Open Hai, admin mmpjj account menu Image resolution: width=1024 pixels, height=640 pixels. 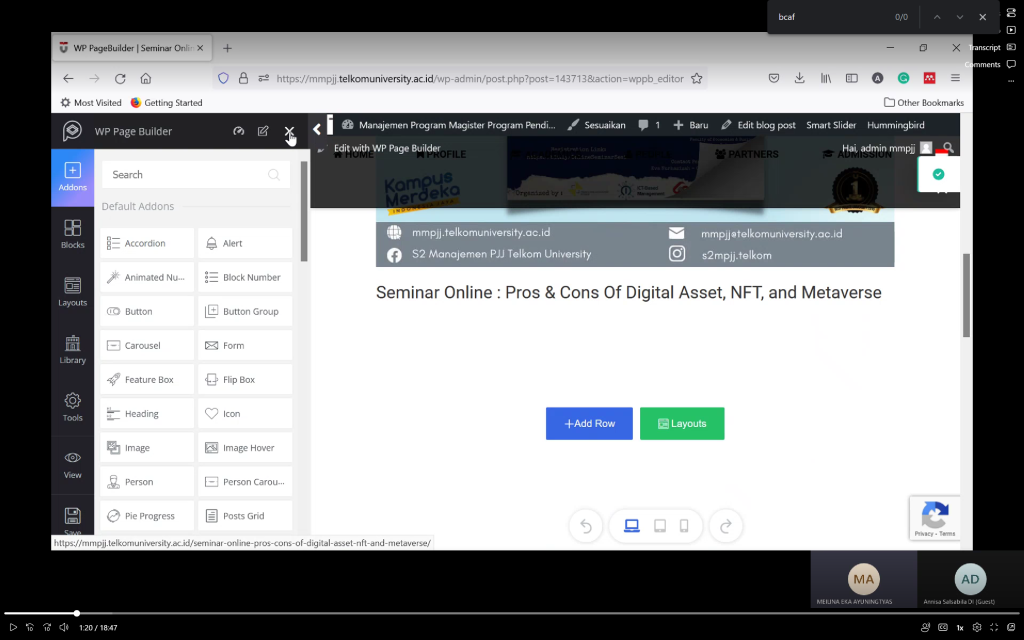point(886,148)
